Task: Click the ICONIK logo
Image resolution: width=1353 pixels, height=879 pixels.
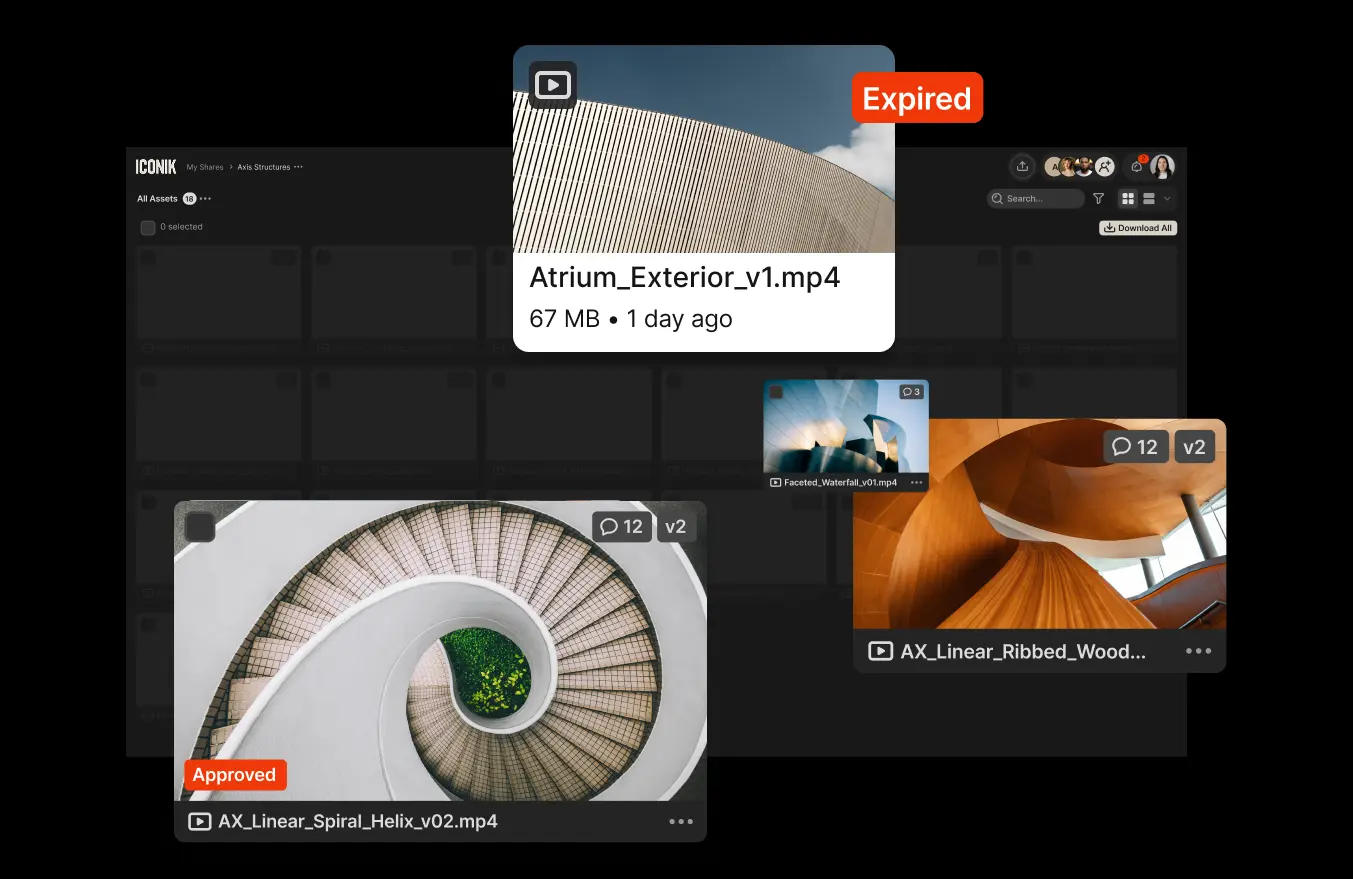Action: (x=156, y=166)
